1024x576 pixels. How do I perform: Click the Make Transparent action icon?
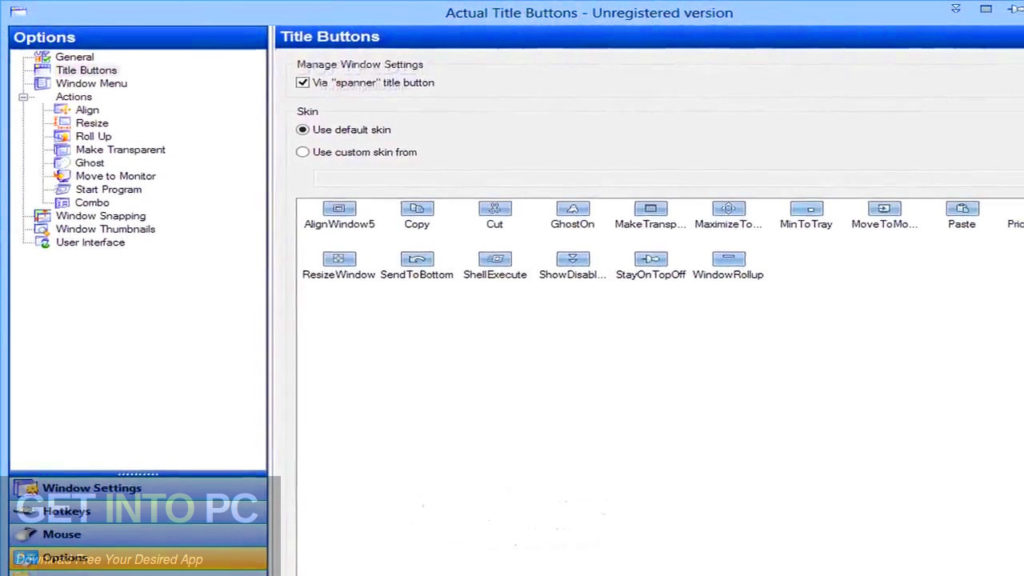[x=62, y=150]
